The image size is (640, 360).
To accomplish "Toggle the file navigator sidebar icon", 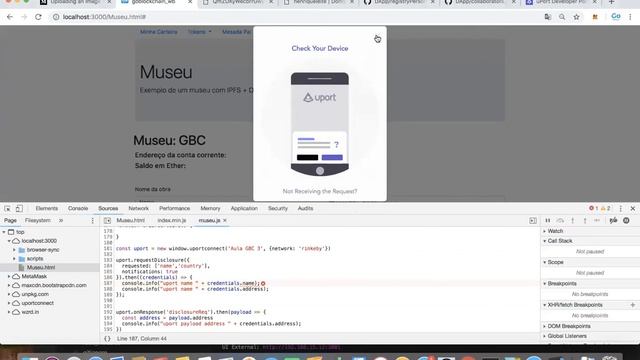I will [107, 221].
